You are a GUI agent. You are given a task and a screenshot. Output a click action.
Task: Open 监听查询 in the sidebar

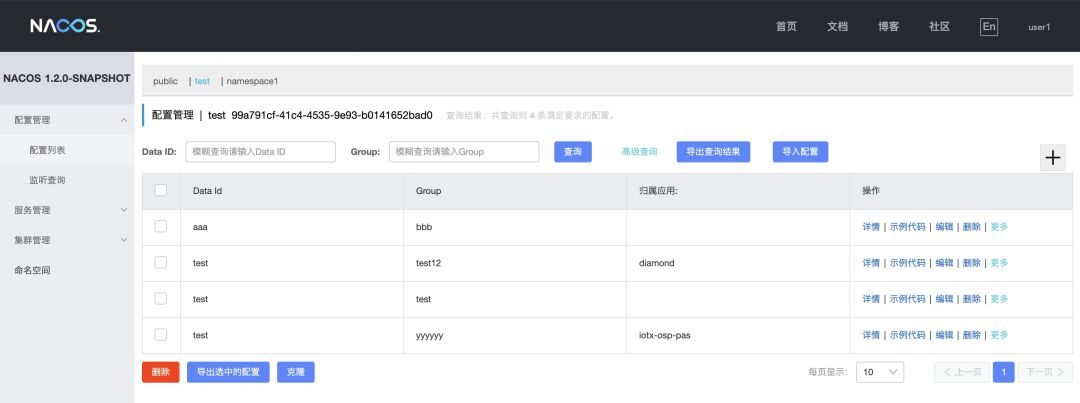(x=48, y=180)
